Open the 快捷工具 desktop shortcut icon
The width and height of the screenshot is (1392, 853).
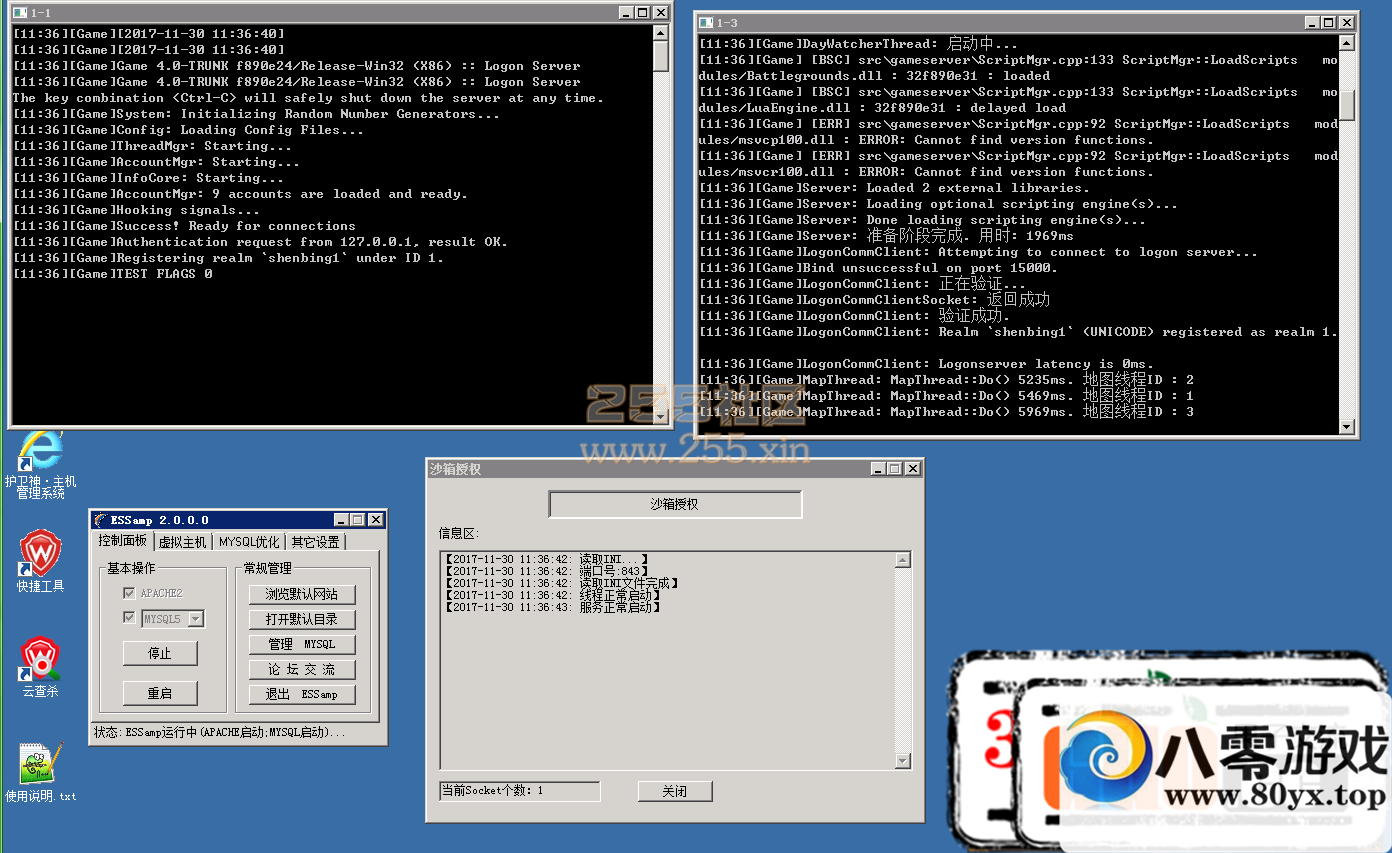[40, 552]
